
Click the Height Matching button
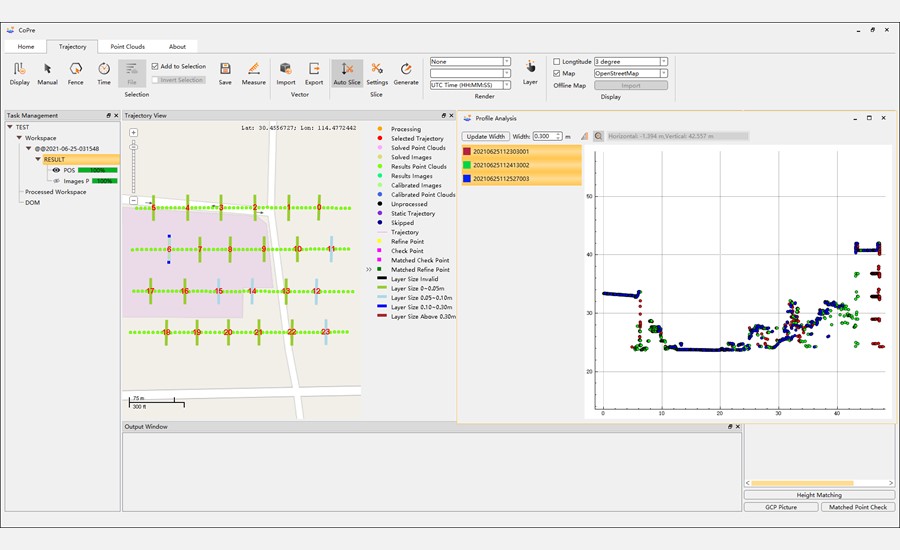coord(819,495)
